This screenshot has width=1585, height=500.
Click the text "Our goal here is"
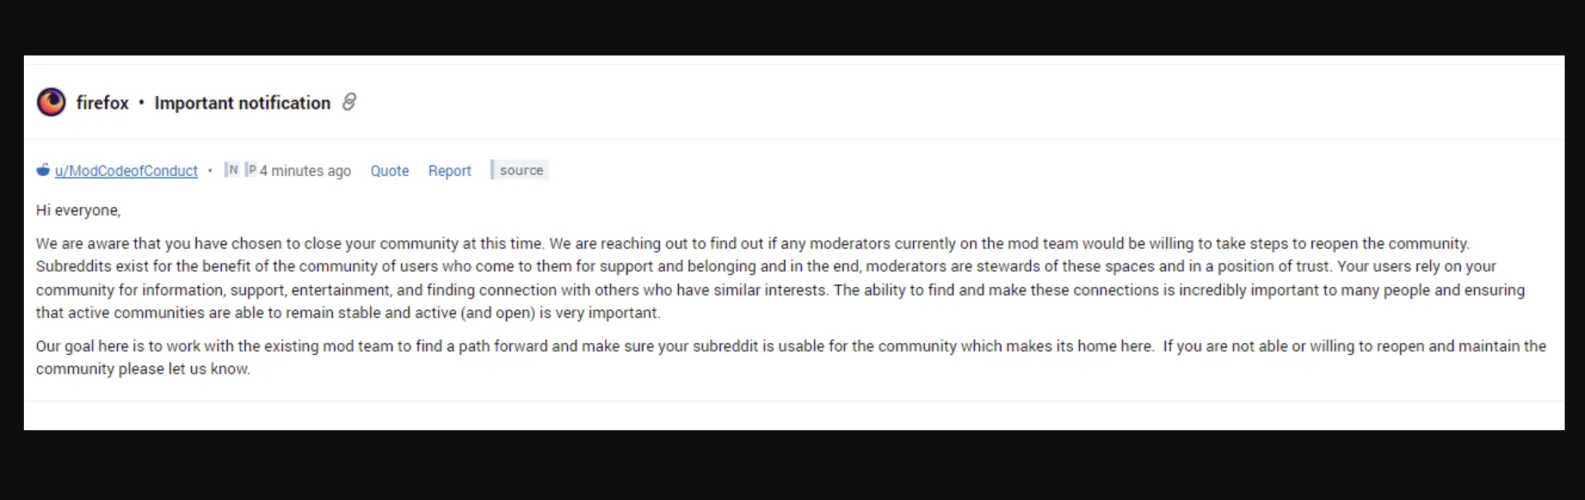[x=90, y=346]
